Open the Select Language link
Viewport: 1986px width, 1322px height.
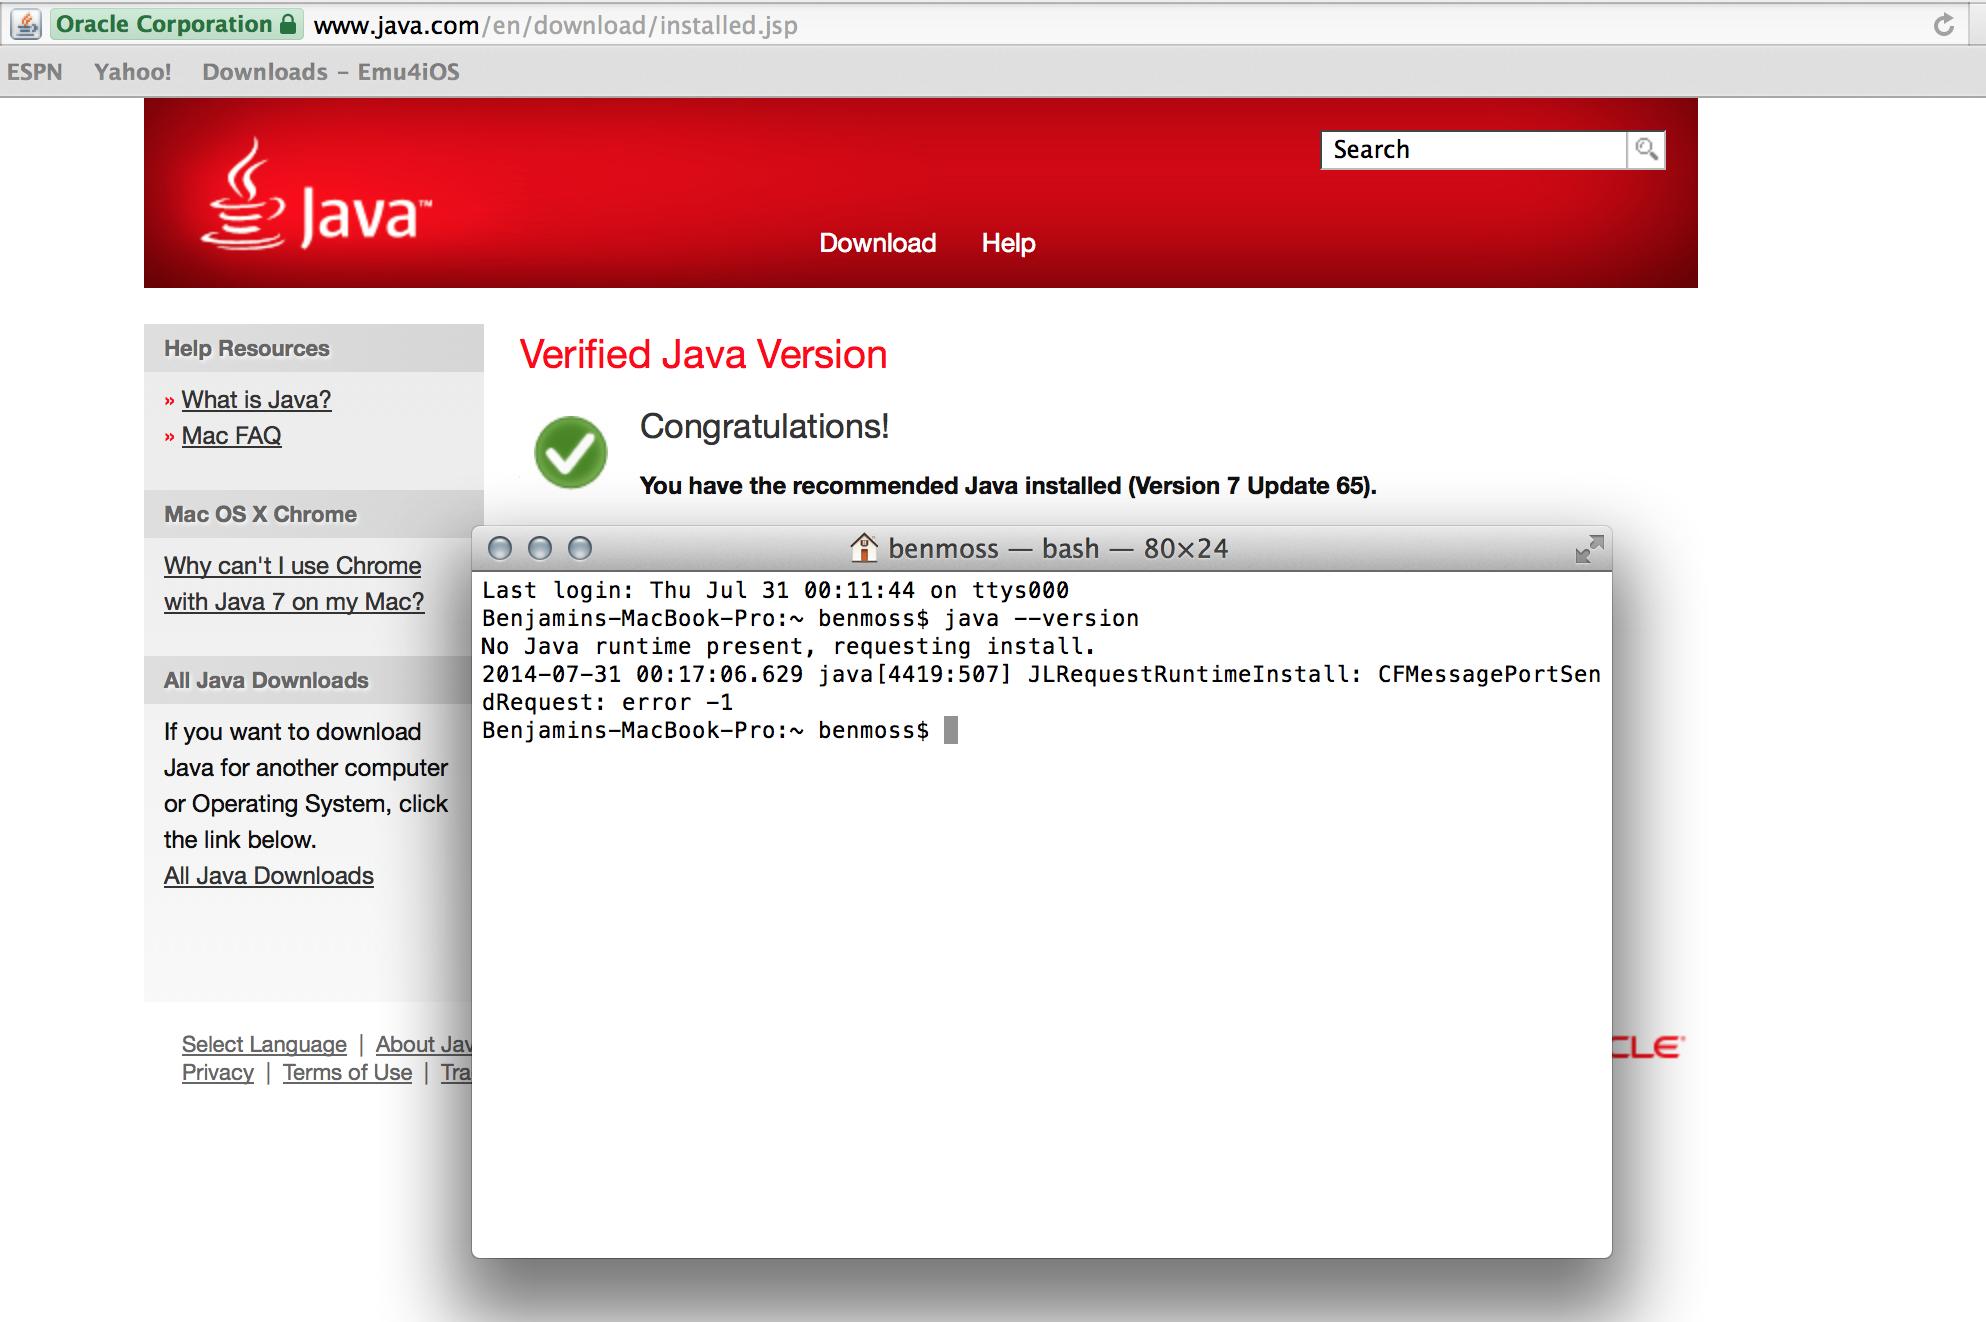[264, 1044]
